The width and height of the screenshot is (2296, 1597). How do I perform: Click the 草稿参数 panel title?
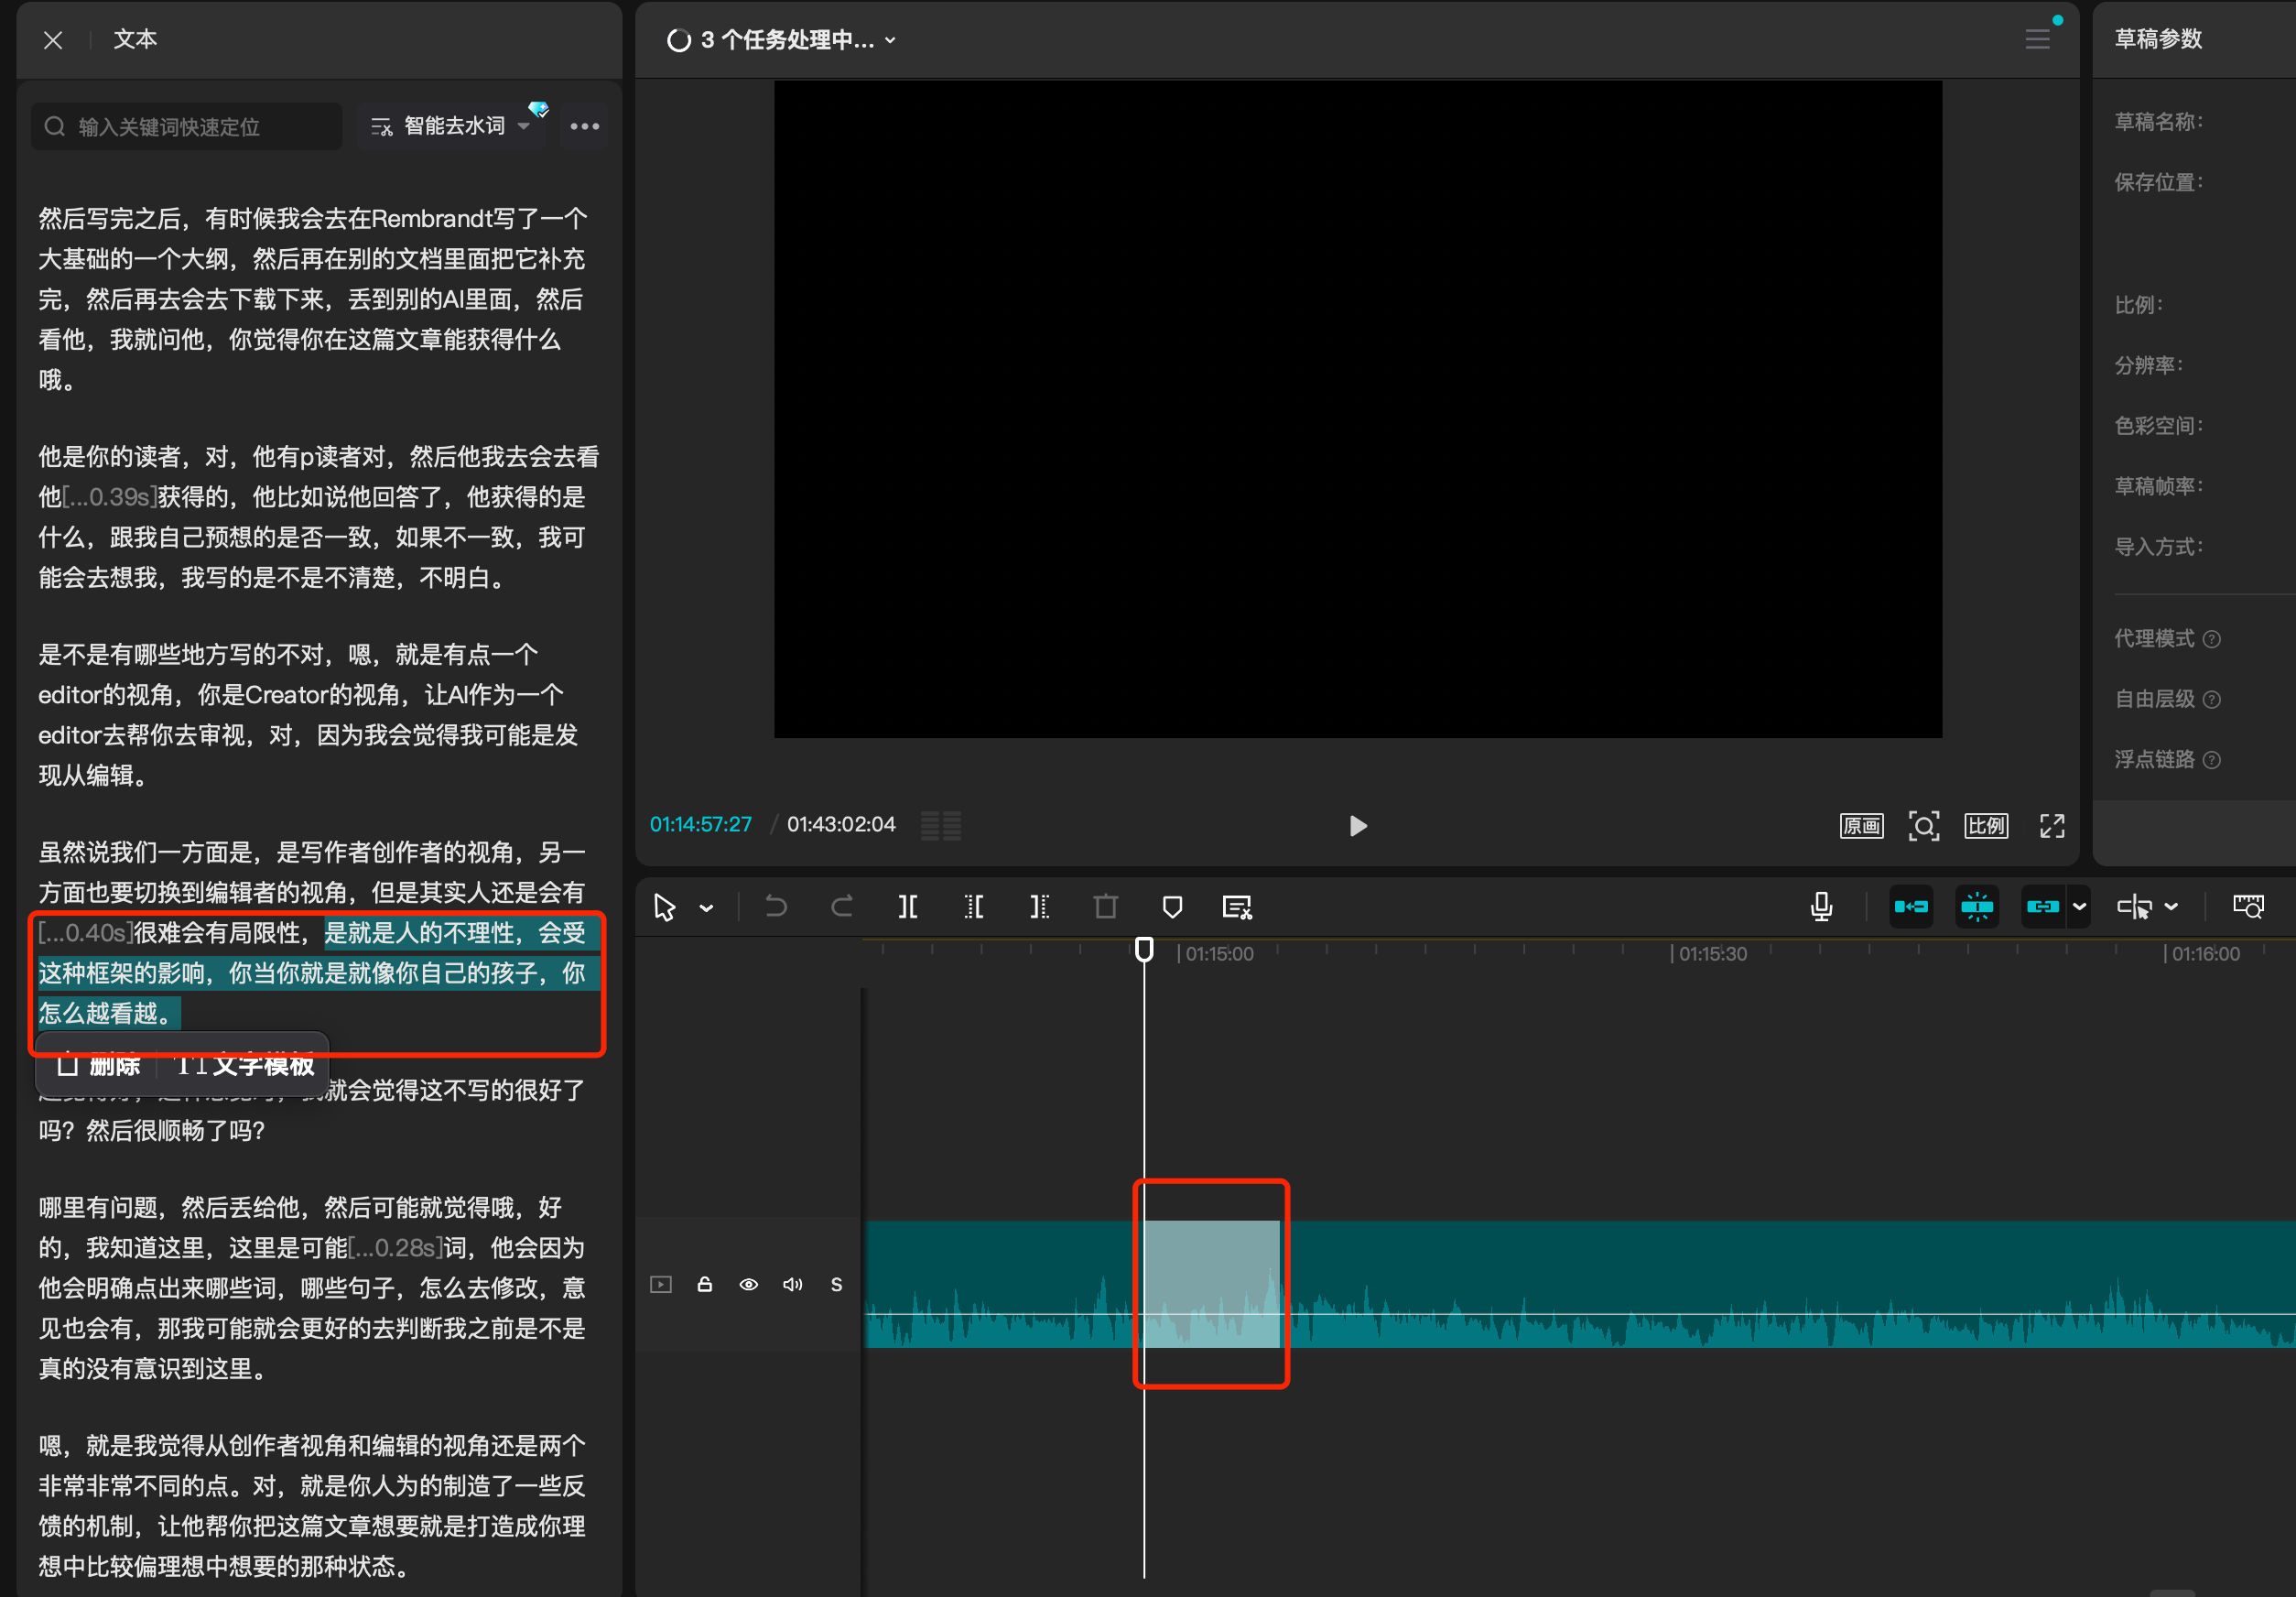[2158, 39]
